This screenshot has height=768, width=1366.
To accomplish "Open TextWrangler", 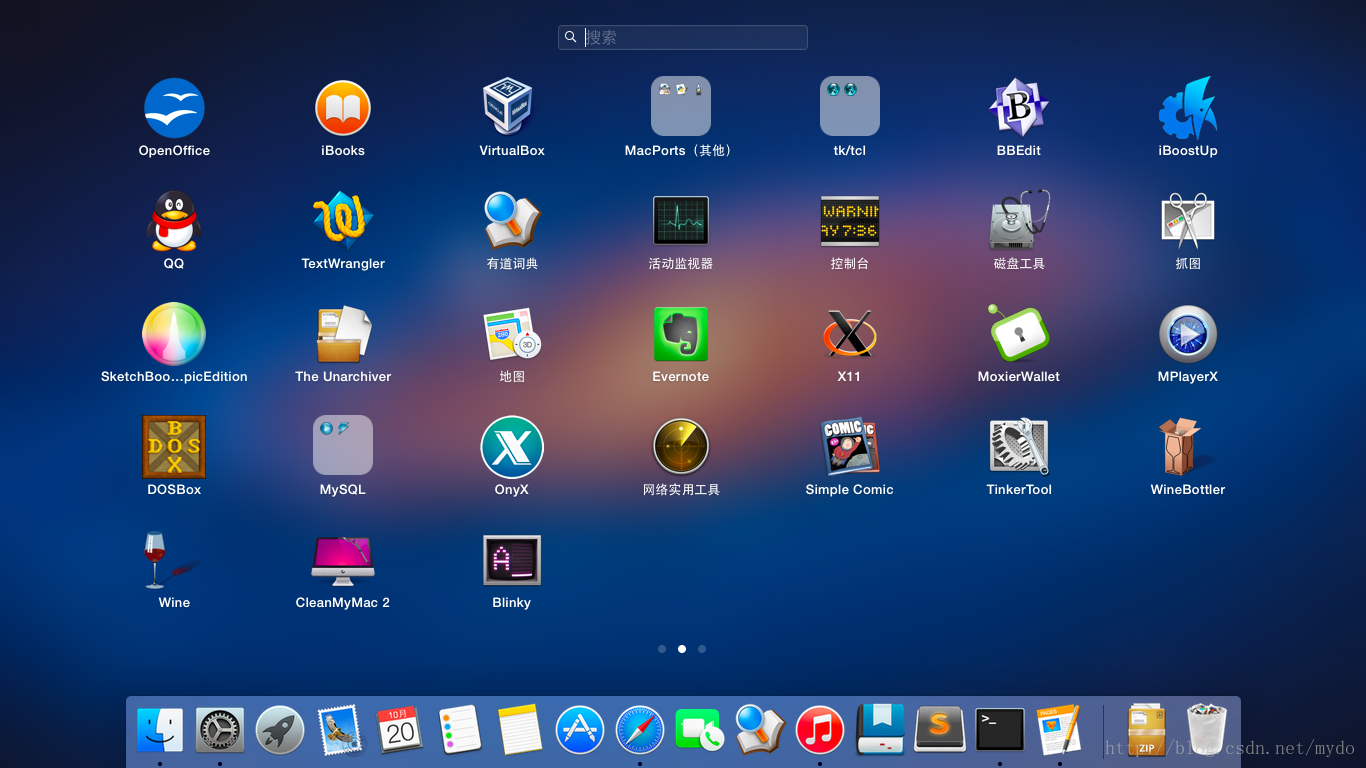I will coord(343,220).
